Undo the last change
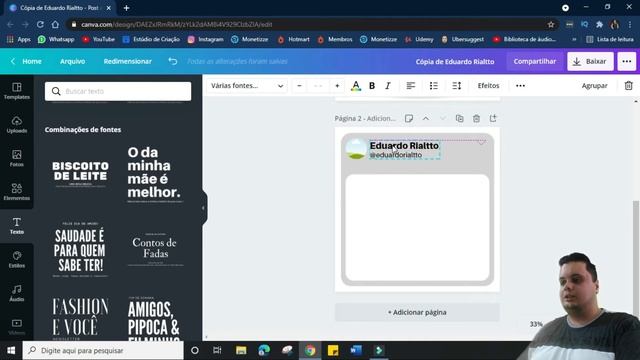Image resolution: width=640 pixels, height=360 pixels. click(173, 61)
